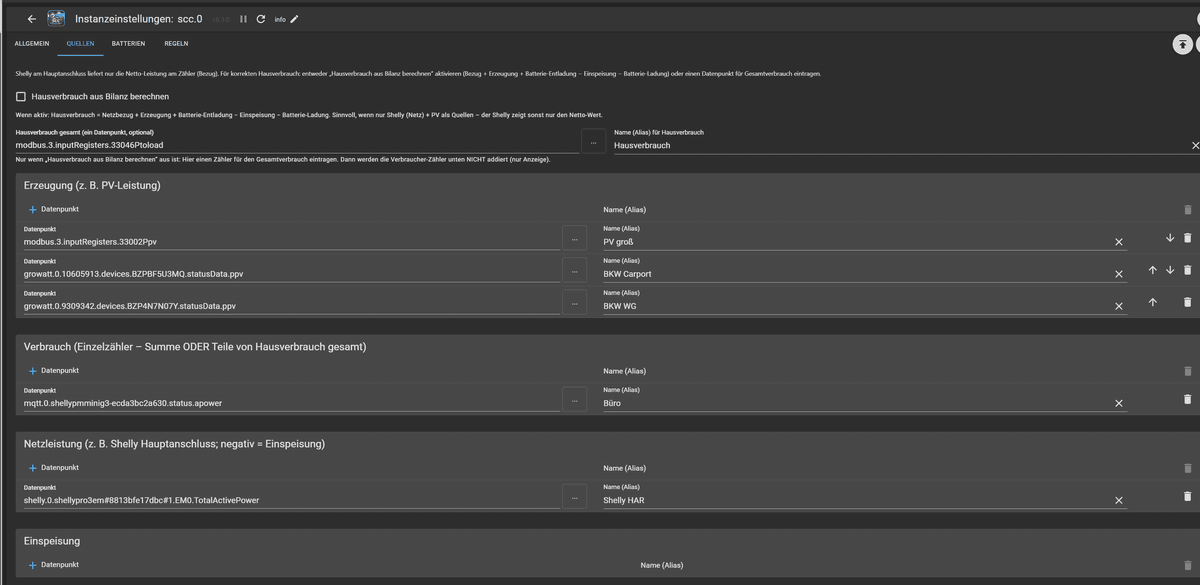The image size is (1200, 585).
Task: Click the 'Hausverbrauch gesamt' datapoint input
Action: [200, 145]
